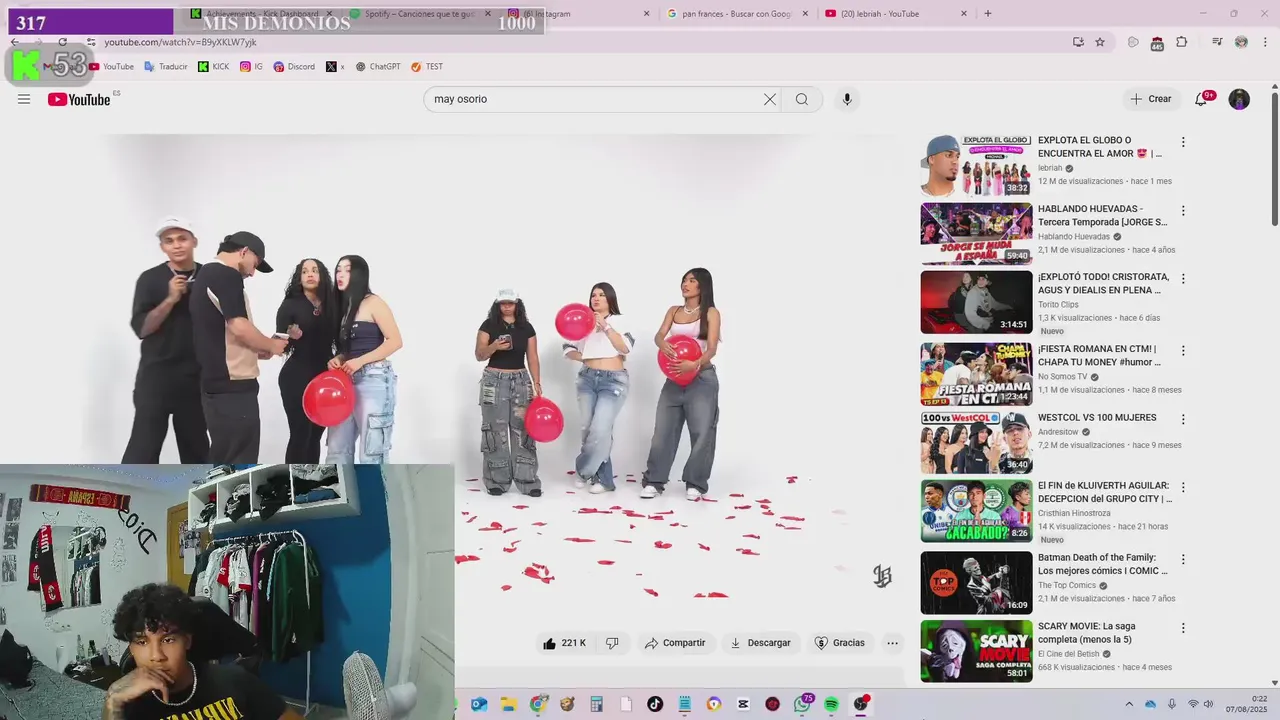Screen dimensions: 1280x720
Task: Bookmark this page with the star icon
Action: [x=1100, y=42]
